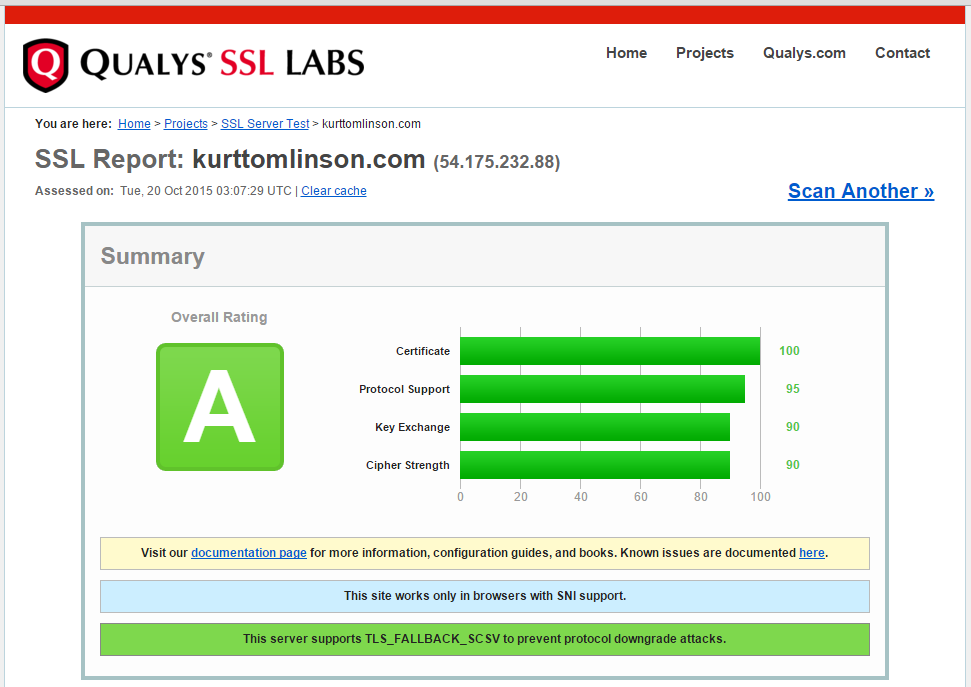The width and height of the screenshot is (971, 687).
Task: Click the QUALYS SSL LABS wordmark
Action: pos(223,64)
